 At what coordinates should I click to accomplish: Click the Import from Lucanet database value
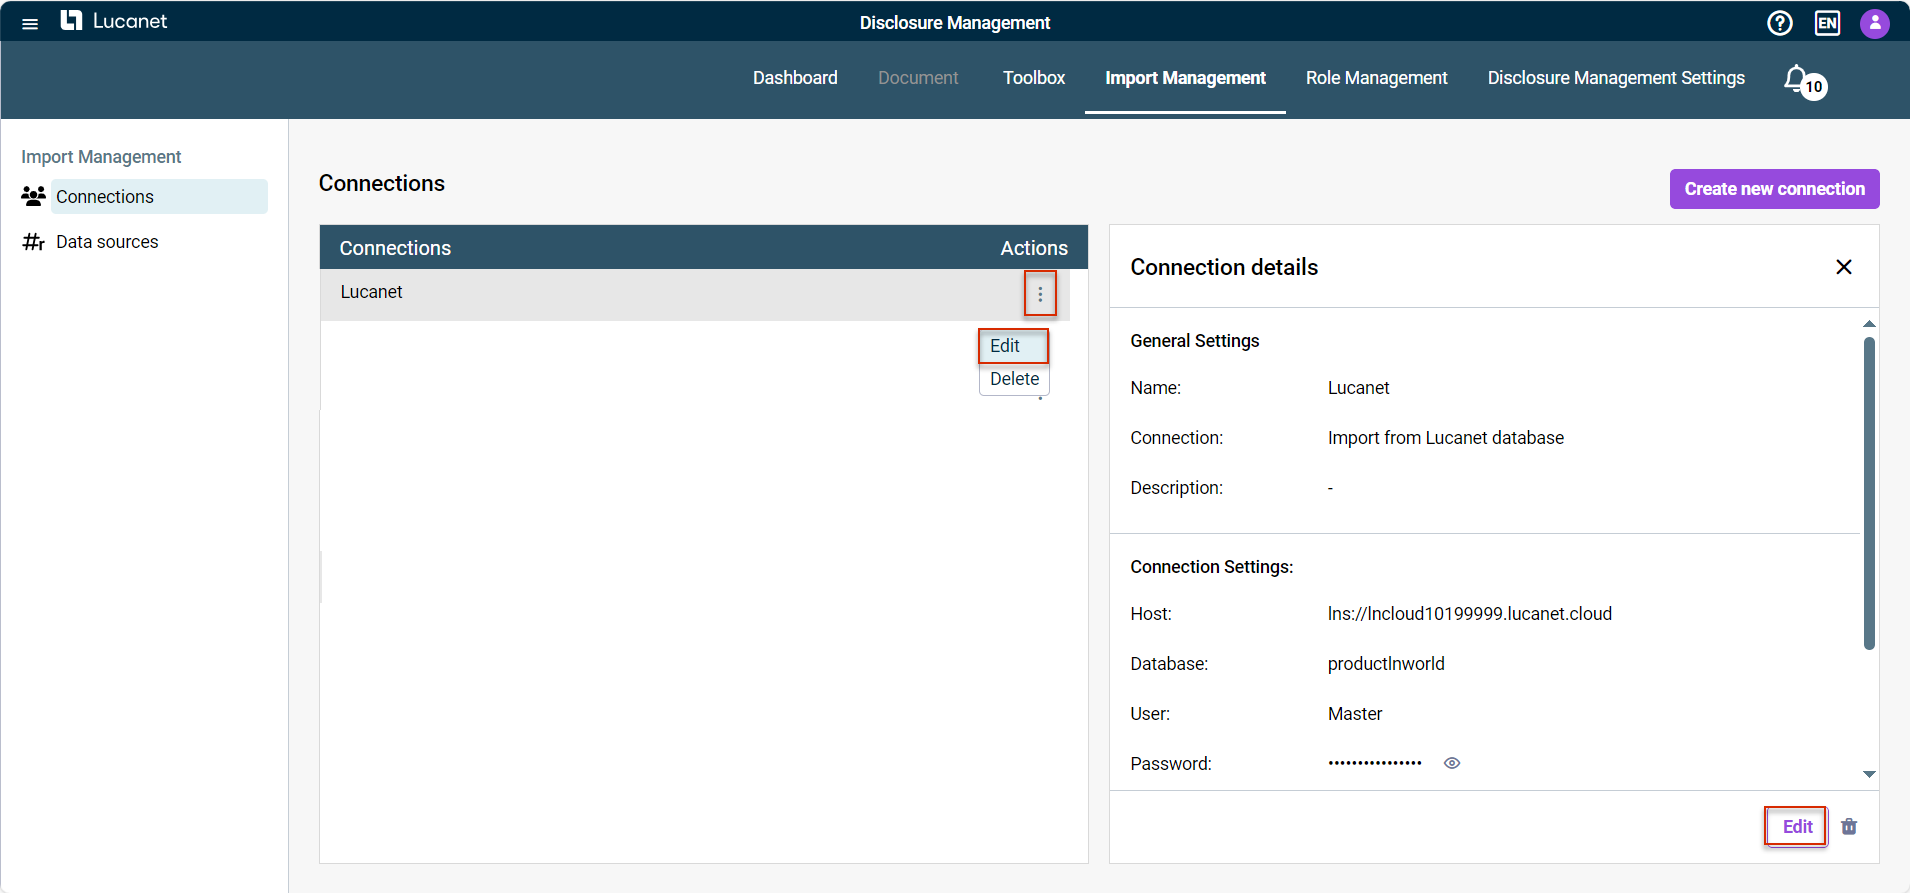click(x=1445, y=438)
